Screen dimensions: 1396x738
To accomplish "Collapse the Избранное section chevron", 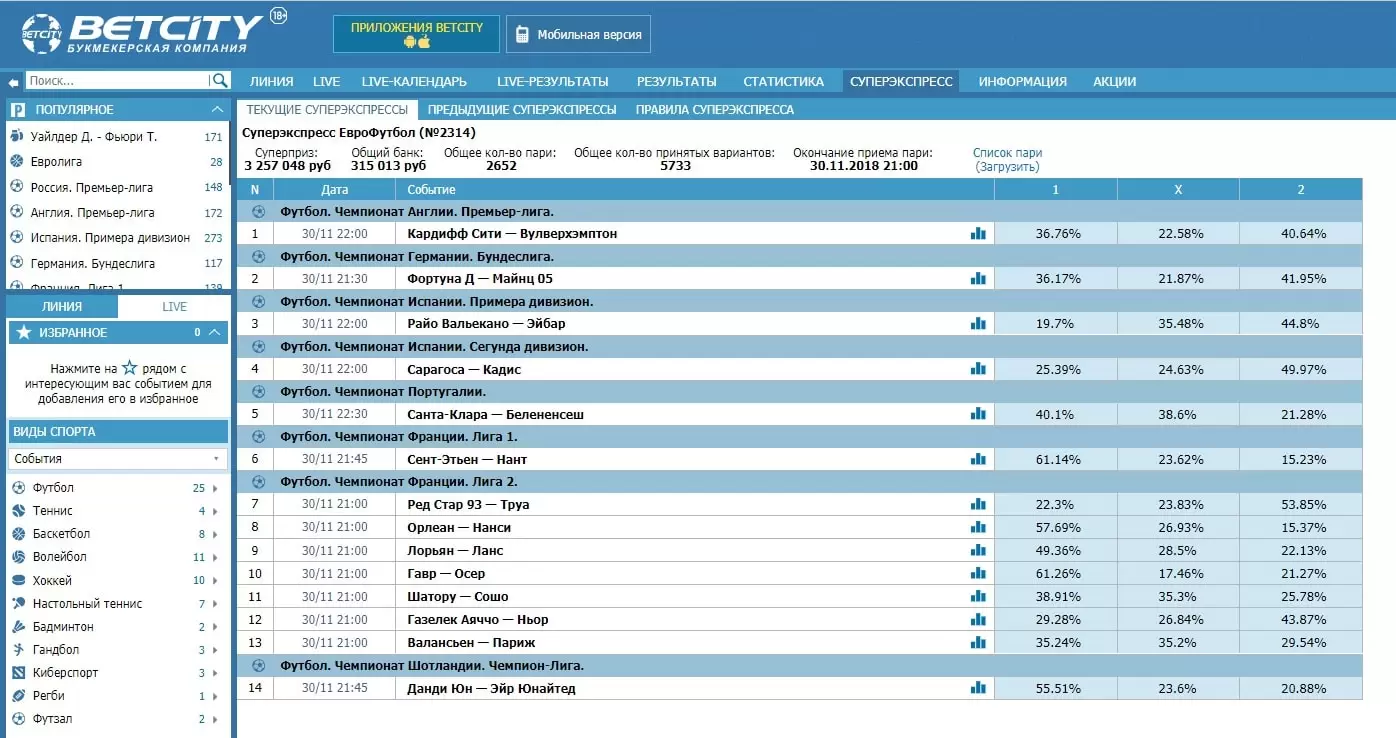I will click(217, 333).
